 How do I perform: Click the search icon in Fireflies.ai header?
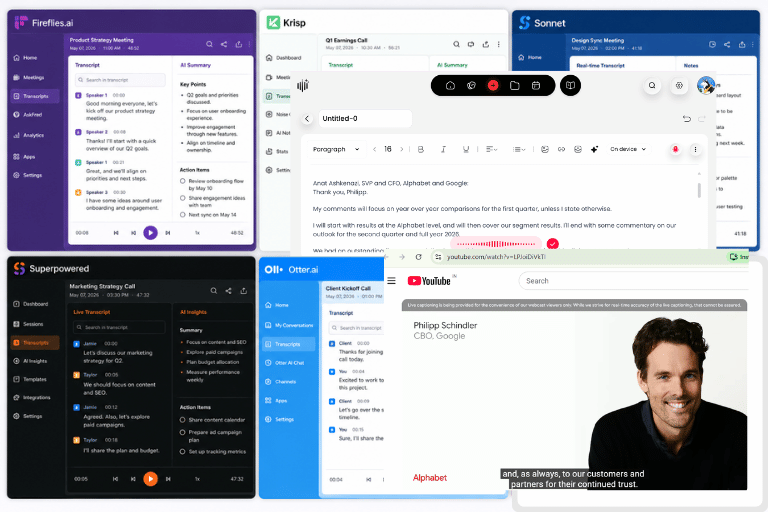point(209,44)
